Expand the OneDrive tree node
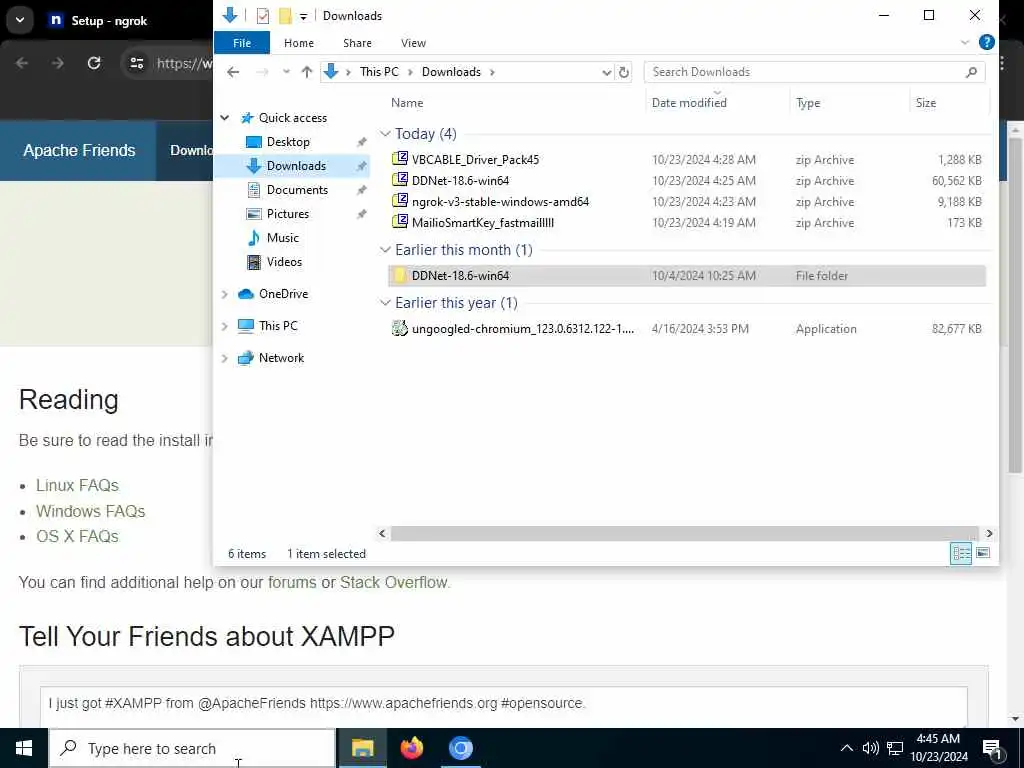 [225, 294]
